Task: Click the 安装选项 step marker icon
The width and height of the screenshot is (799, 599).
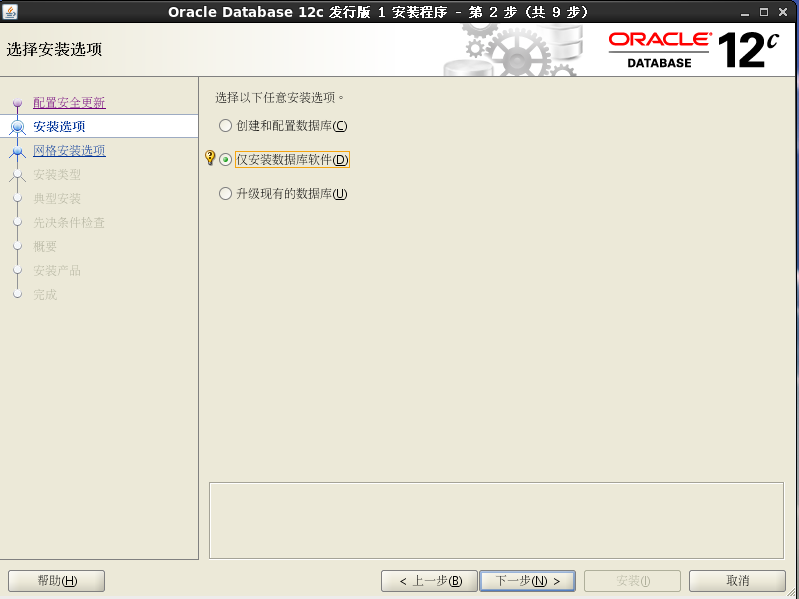Action: point(18,126)
